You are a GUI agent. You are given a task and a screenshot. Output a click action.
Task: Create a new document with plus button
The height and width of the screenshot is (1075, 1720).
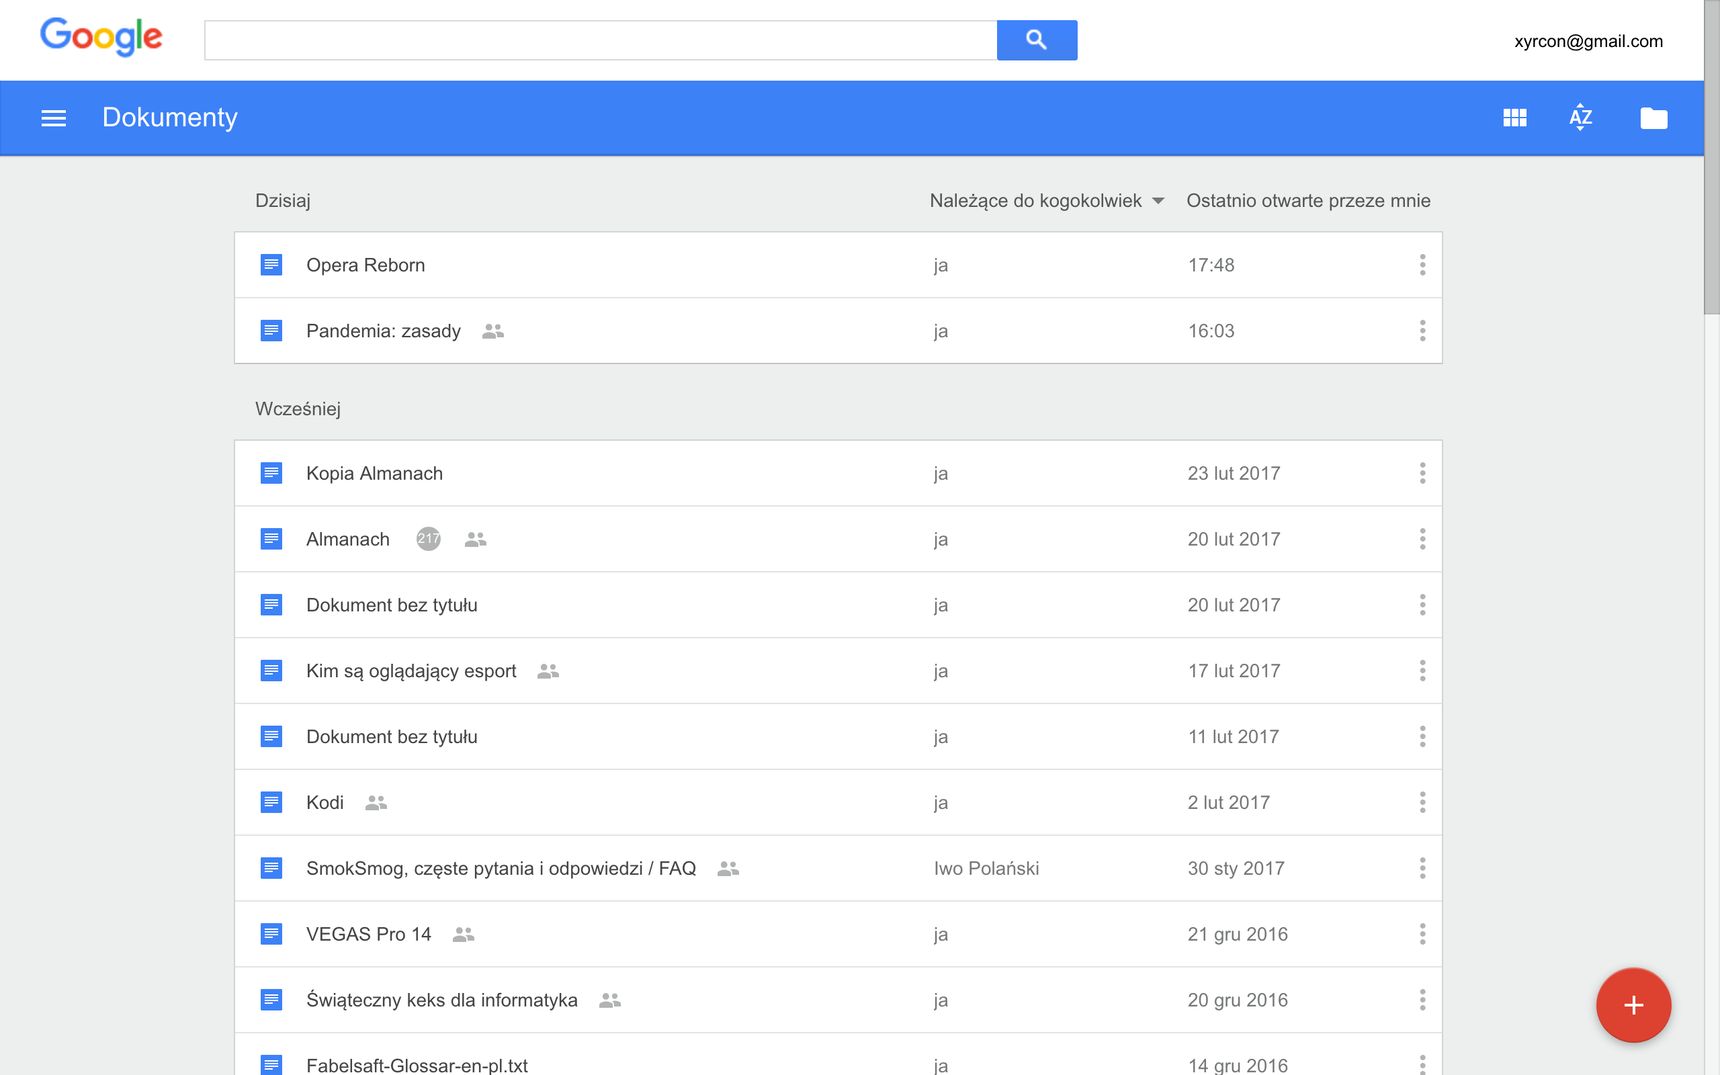(x=1633, y=1005)
